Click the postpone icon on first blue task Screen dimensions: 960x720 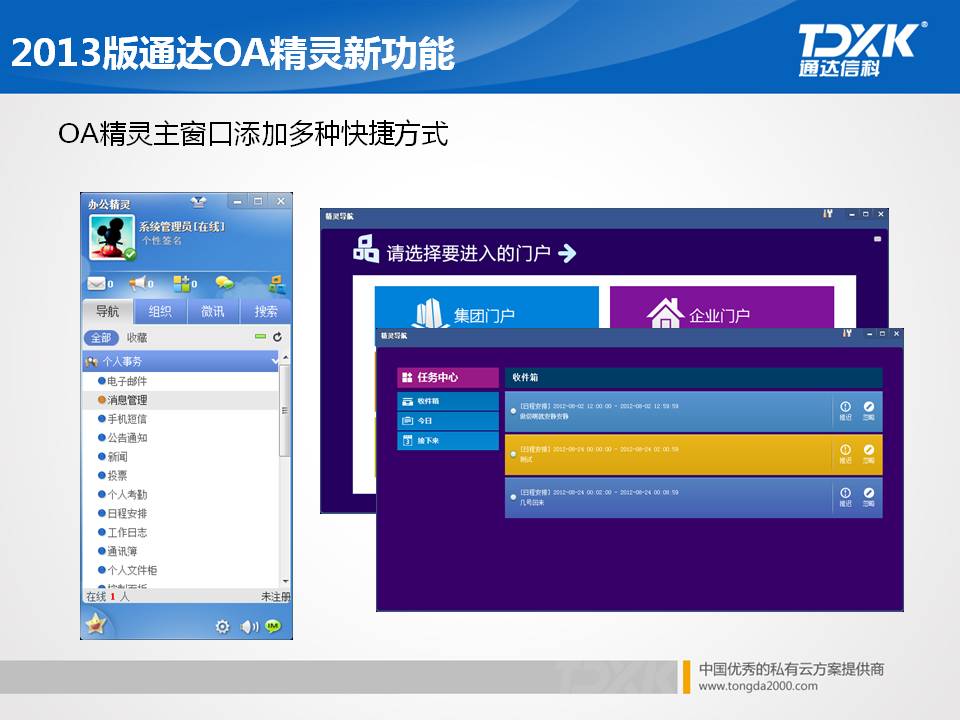tap(846, 410)
